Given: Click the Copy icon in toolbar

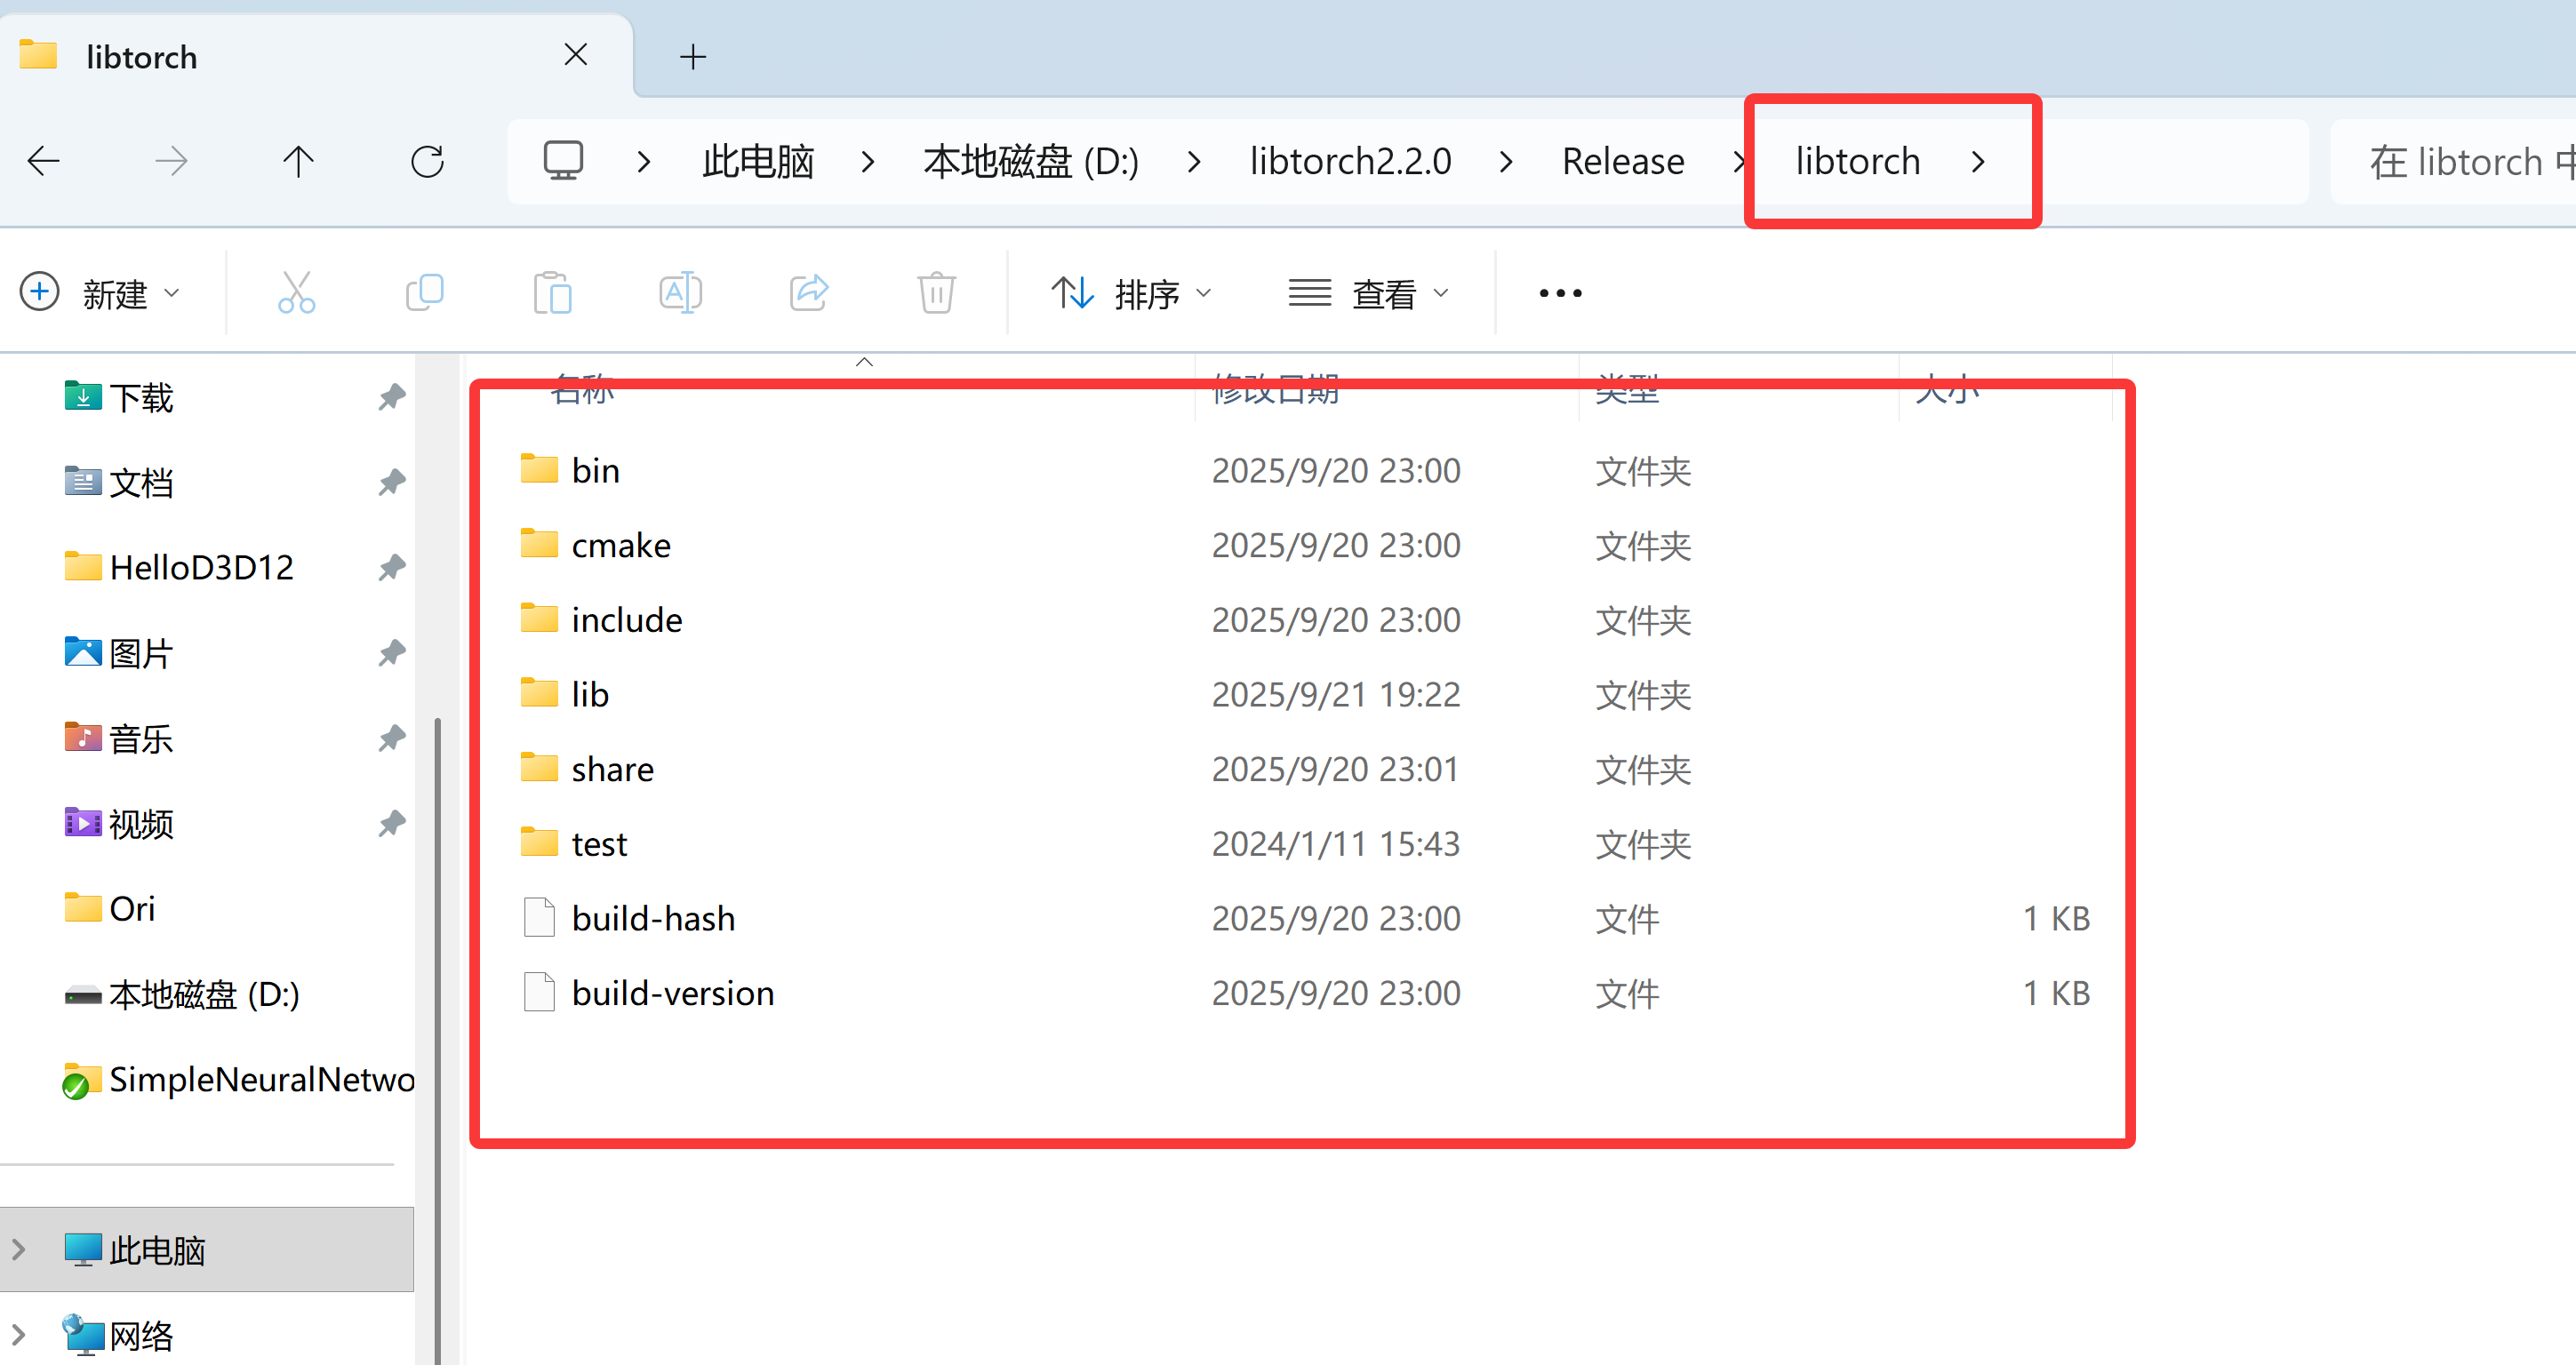Looking at the screenshot, I should 424,293.
